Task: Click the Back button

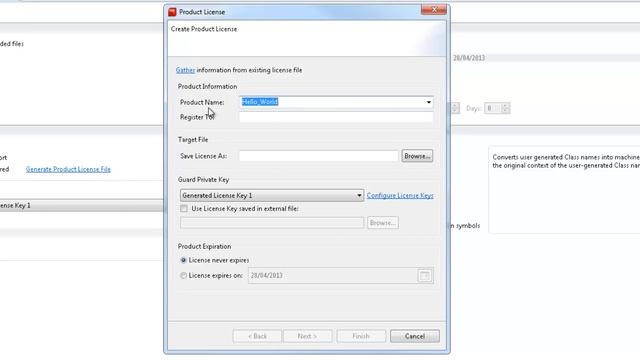Action: (257, 336)
